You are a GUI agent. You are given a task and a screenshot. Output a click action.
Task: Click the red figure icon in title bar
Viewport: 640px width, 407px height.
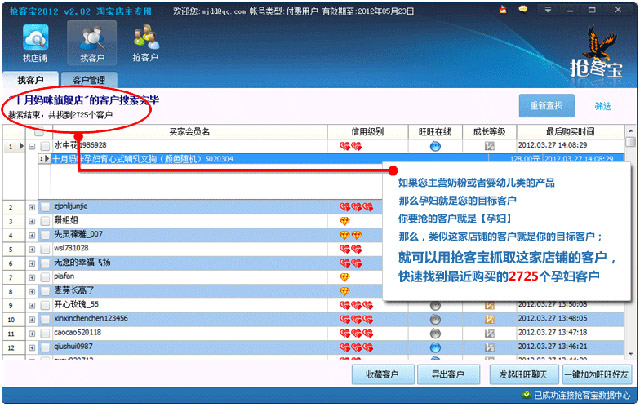[503, 9]
